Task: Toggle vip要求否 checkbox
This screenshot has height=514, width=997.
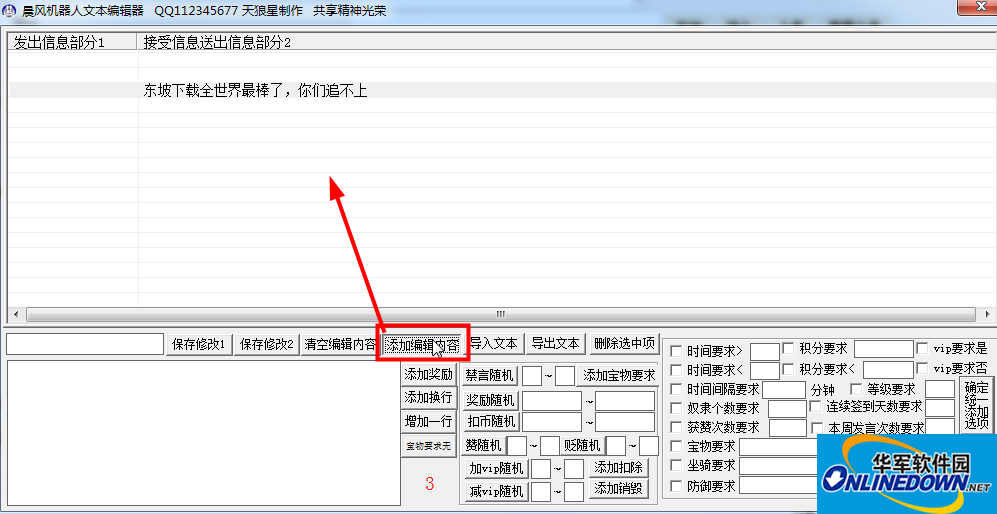Action: (922, 368)
